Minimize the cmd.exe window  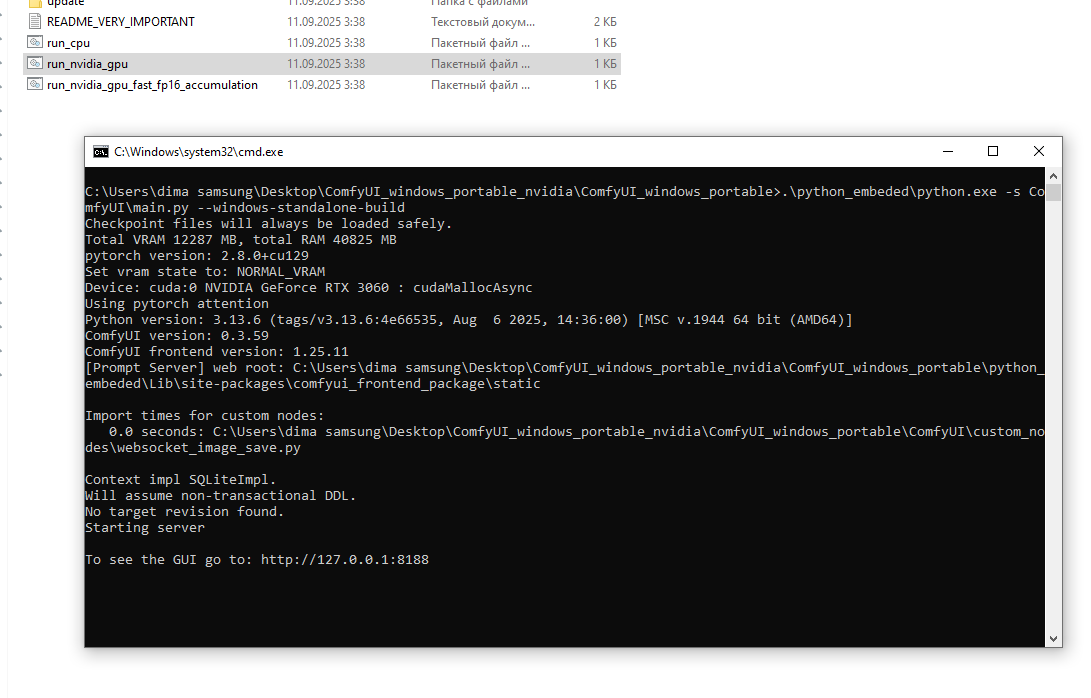tap(948, 151)
